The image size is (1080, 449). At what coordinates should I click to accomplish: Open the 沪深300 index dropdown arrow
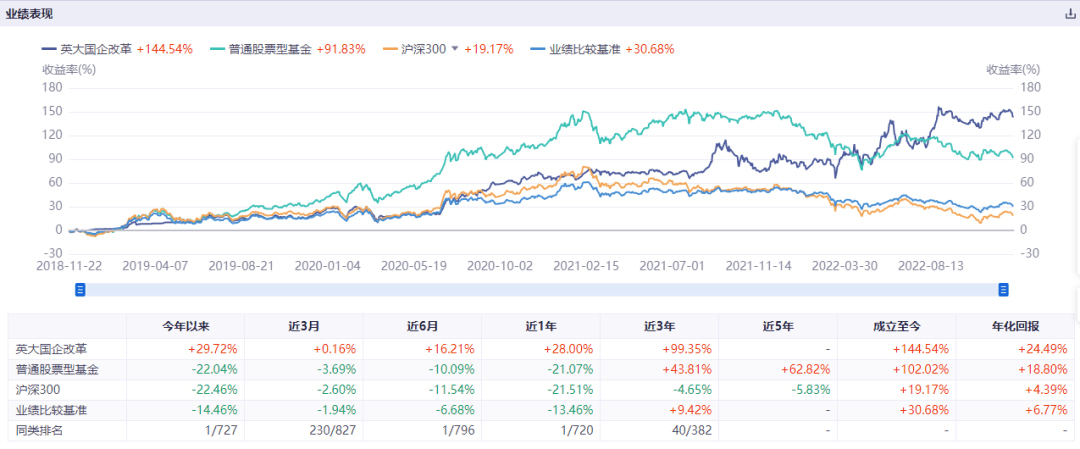tap(455, 48)
